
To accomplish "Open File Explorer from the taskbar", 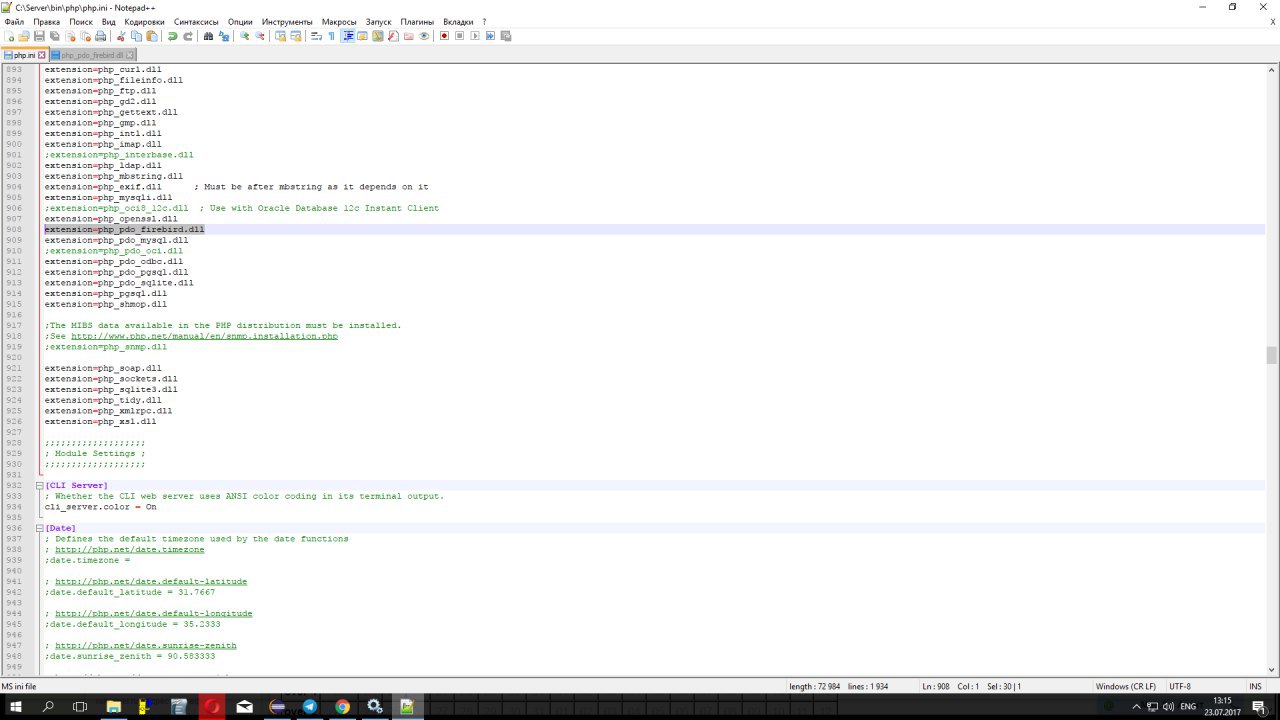I will (113, 706).
